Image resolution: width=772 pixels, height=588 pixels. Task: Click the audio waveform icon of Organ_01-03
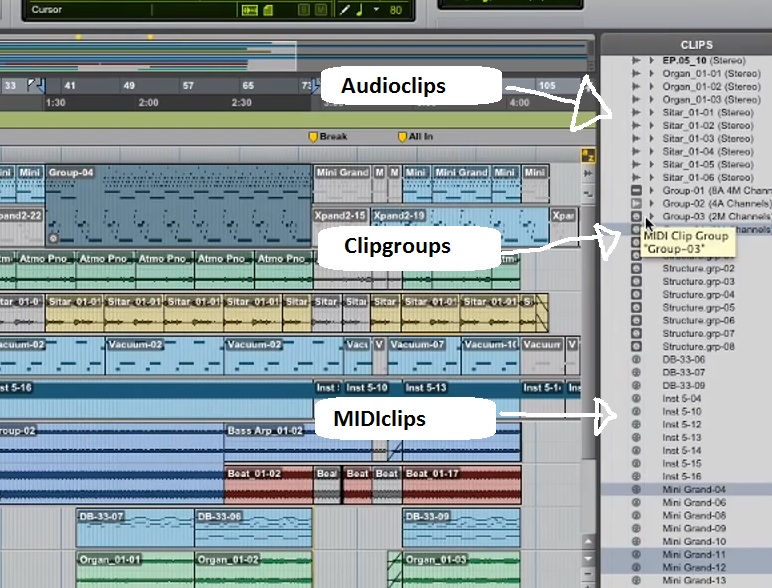pyautogui.click(x=636, y=99)
